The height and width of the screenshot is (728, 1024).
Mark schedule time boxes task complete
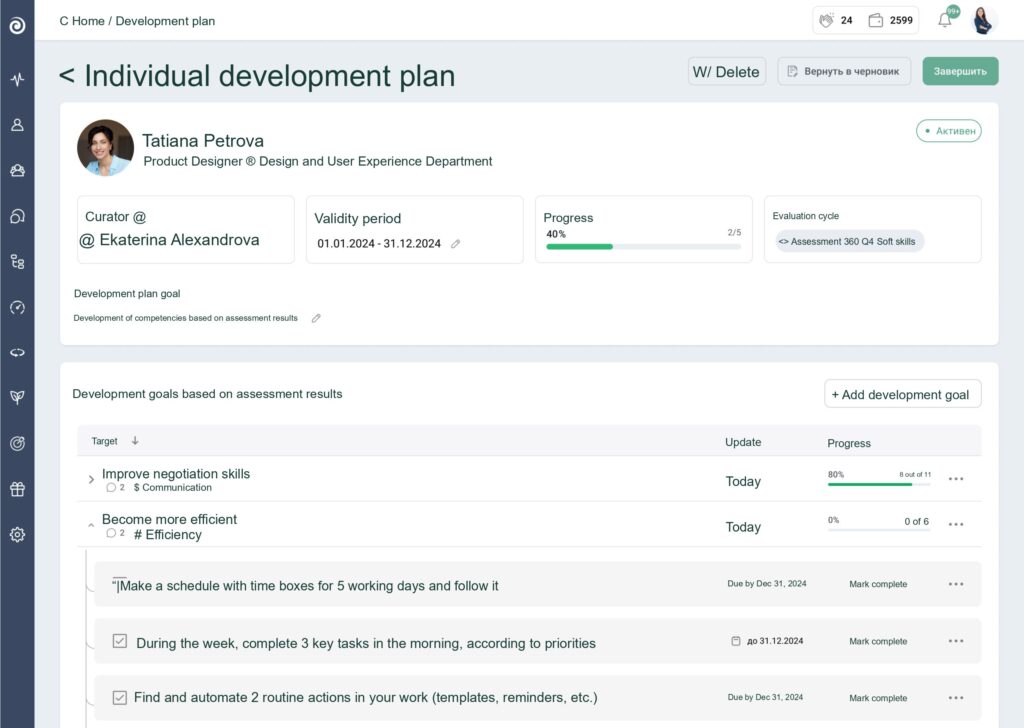click(x=878, y=584)
